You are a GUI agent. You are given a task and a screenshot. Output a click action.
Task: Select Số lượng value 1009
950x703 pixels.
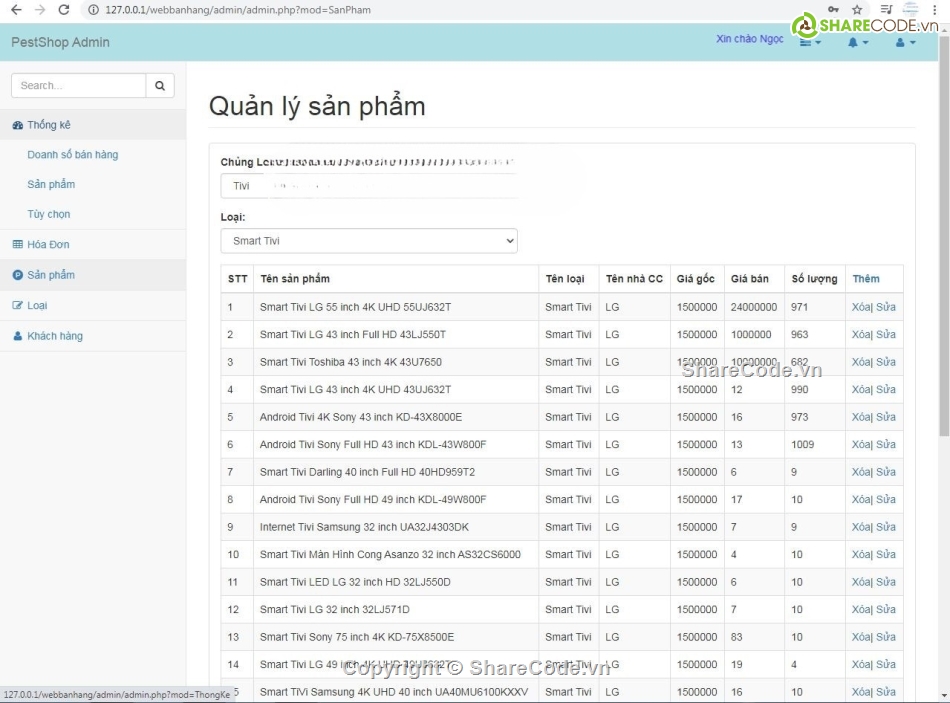(802, 444)
